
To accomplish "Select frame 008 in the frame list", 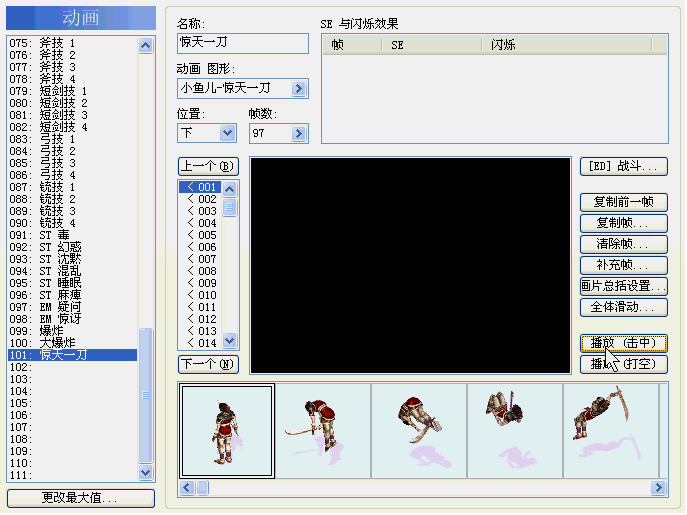I will (200, 271).
